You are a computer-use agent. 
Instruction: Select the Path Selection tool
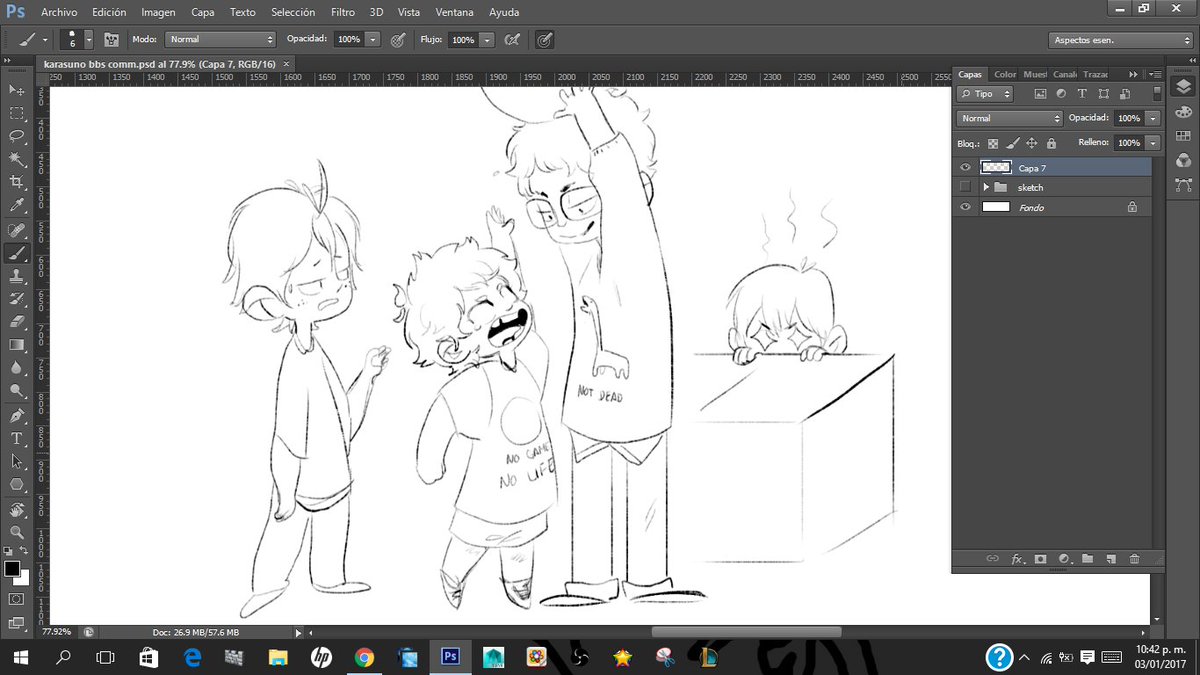click(x=17, y=462)
